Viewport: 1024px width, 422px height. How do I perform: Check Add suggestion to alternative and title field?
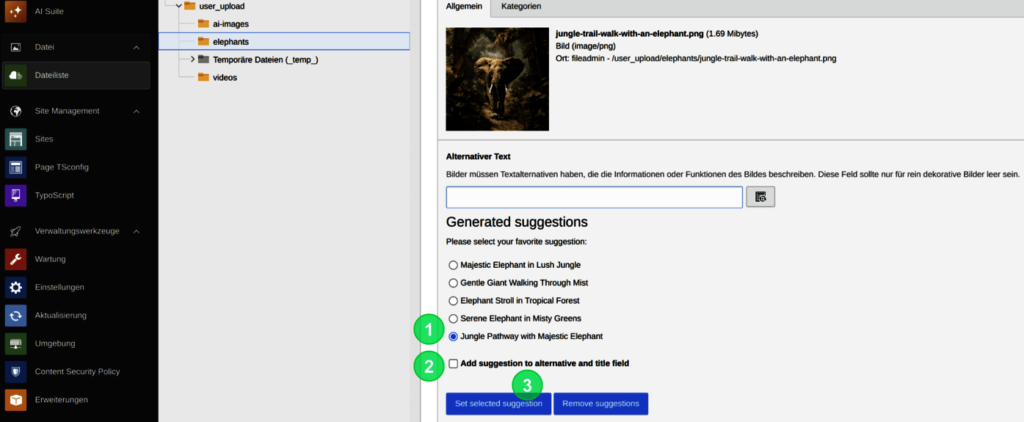(x=453, y=364)
